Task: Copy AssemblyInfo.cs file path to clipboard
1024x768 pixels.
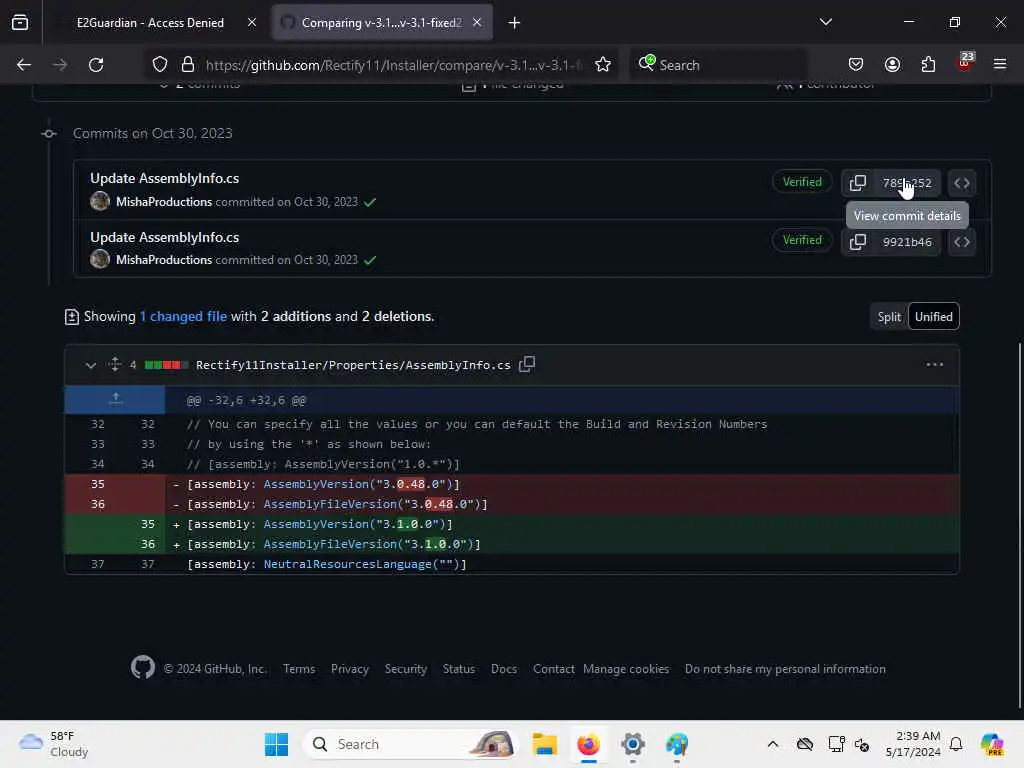Action: pos(526,364)
